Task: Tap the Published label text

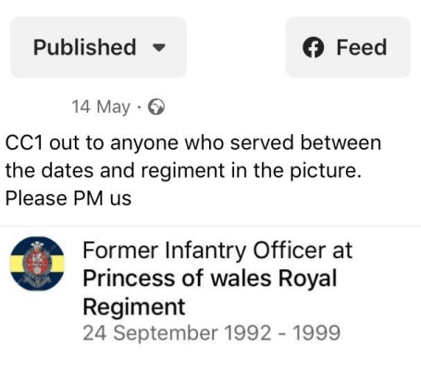Action: point(85,47)
